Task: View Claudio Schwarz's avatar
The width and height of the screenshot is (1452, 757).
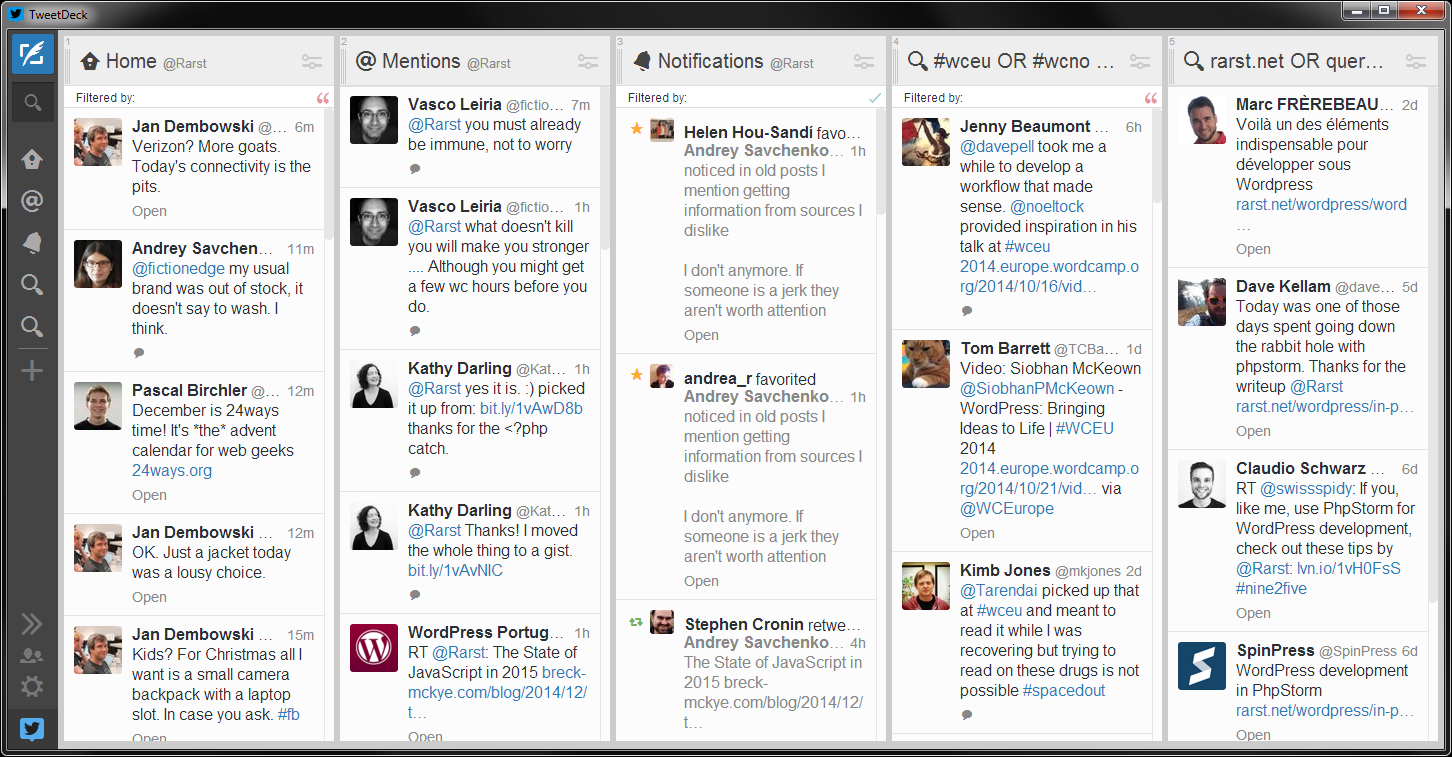Action: 1202,484
